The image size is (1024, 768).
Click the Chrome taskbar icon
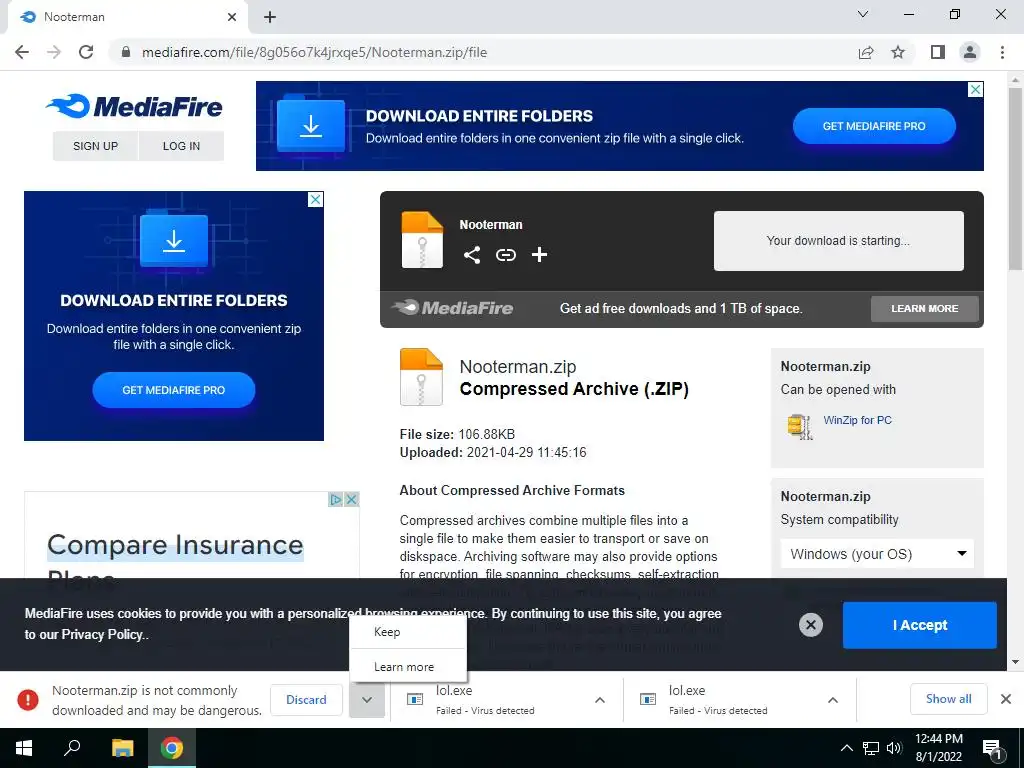coord(172,748)
